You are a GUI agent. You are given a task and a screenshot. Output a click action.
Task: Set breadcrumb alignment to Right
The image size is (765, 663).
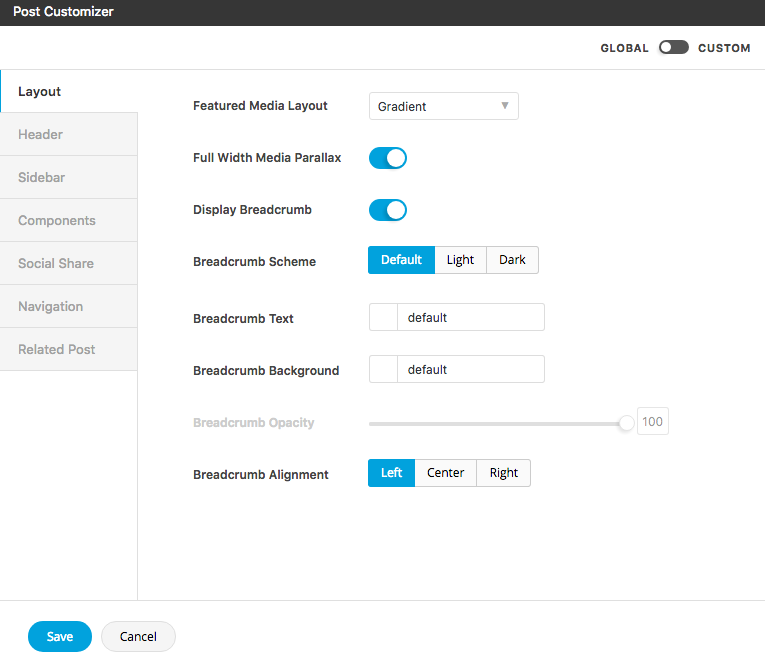503,473
